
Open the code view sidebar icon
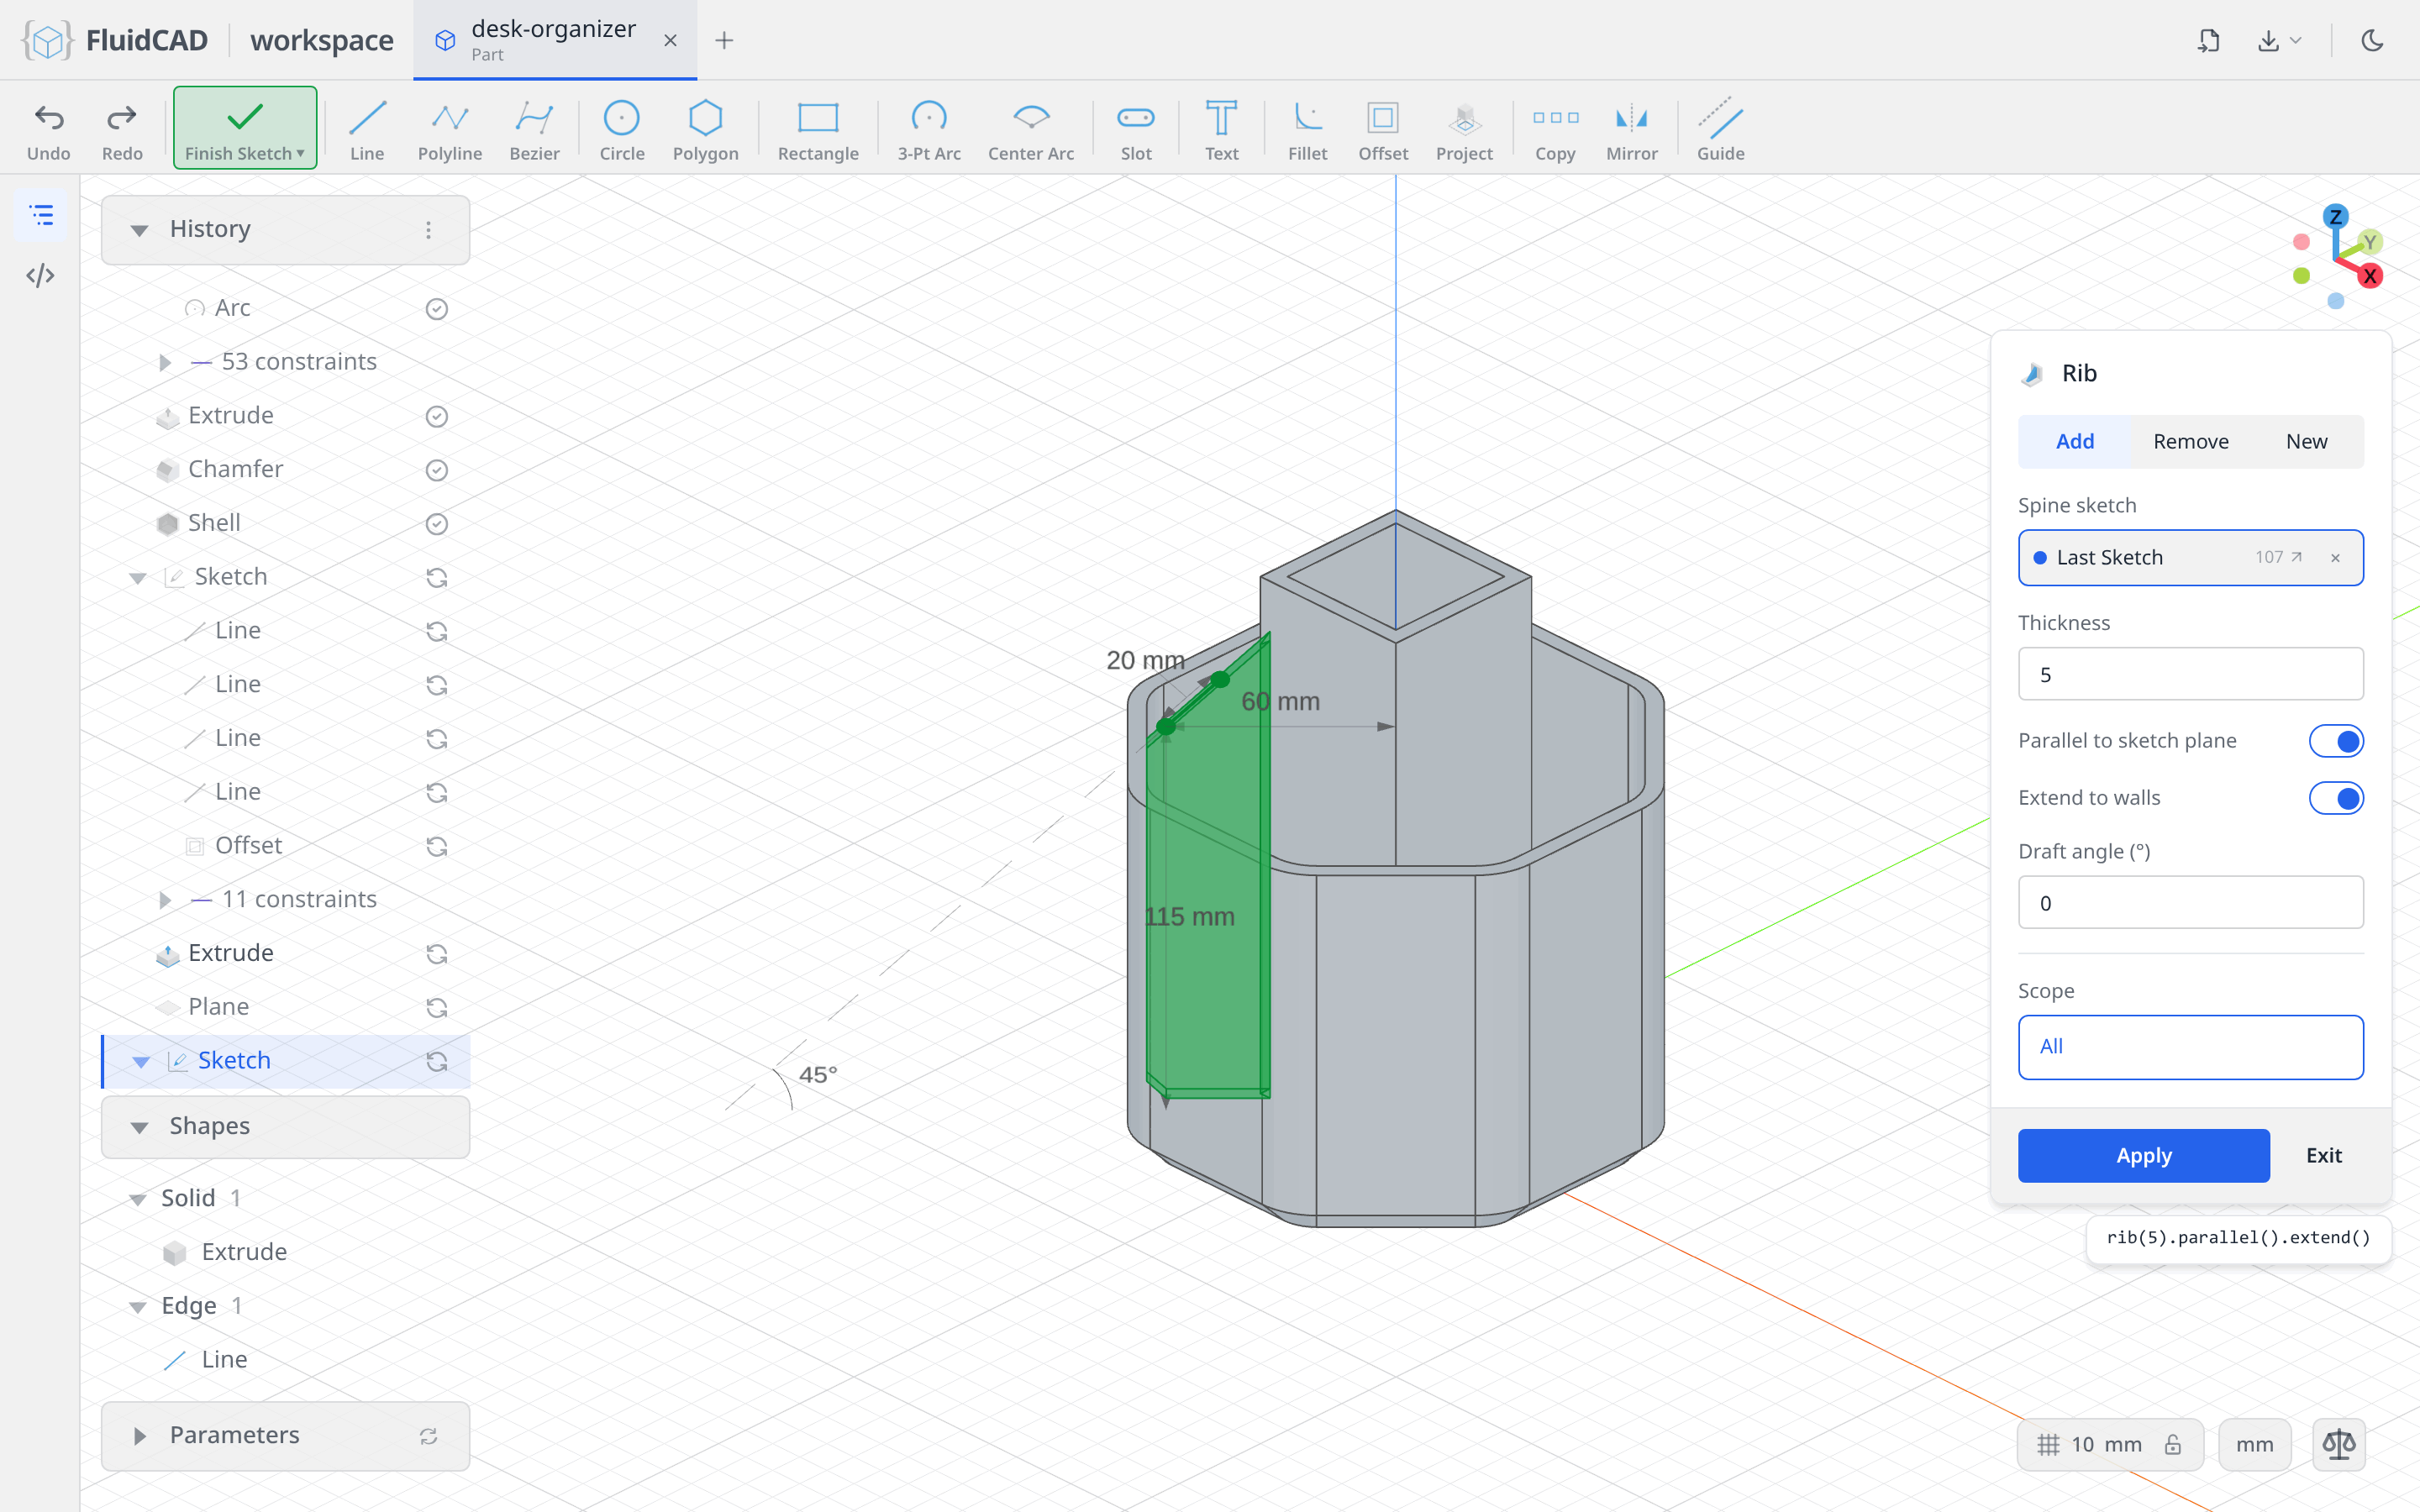pyautogui.click(x=40, y=276)
